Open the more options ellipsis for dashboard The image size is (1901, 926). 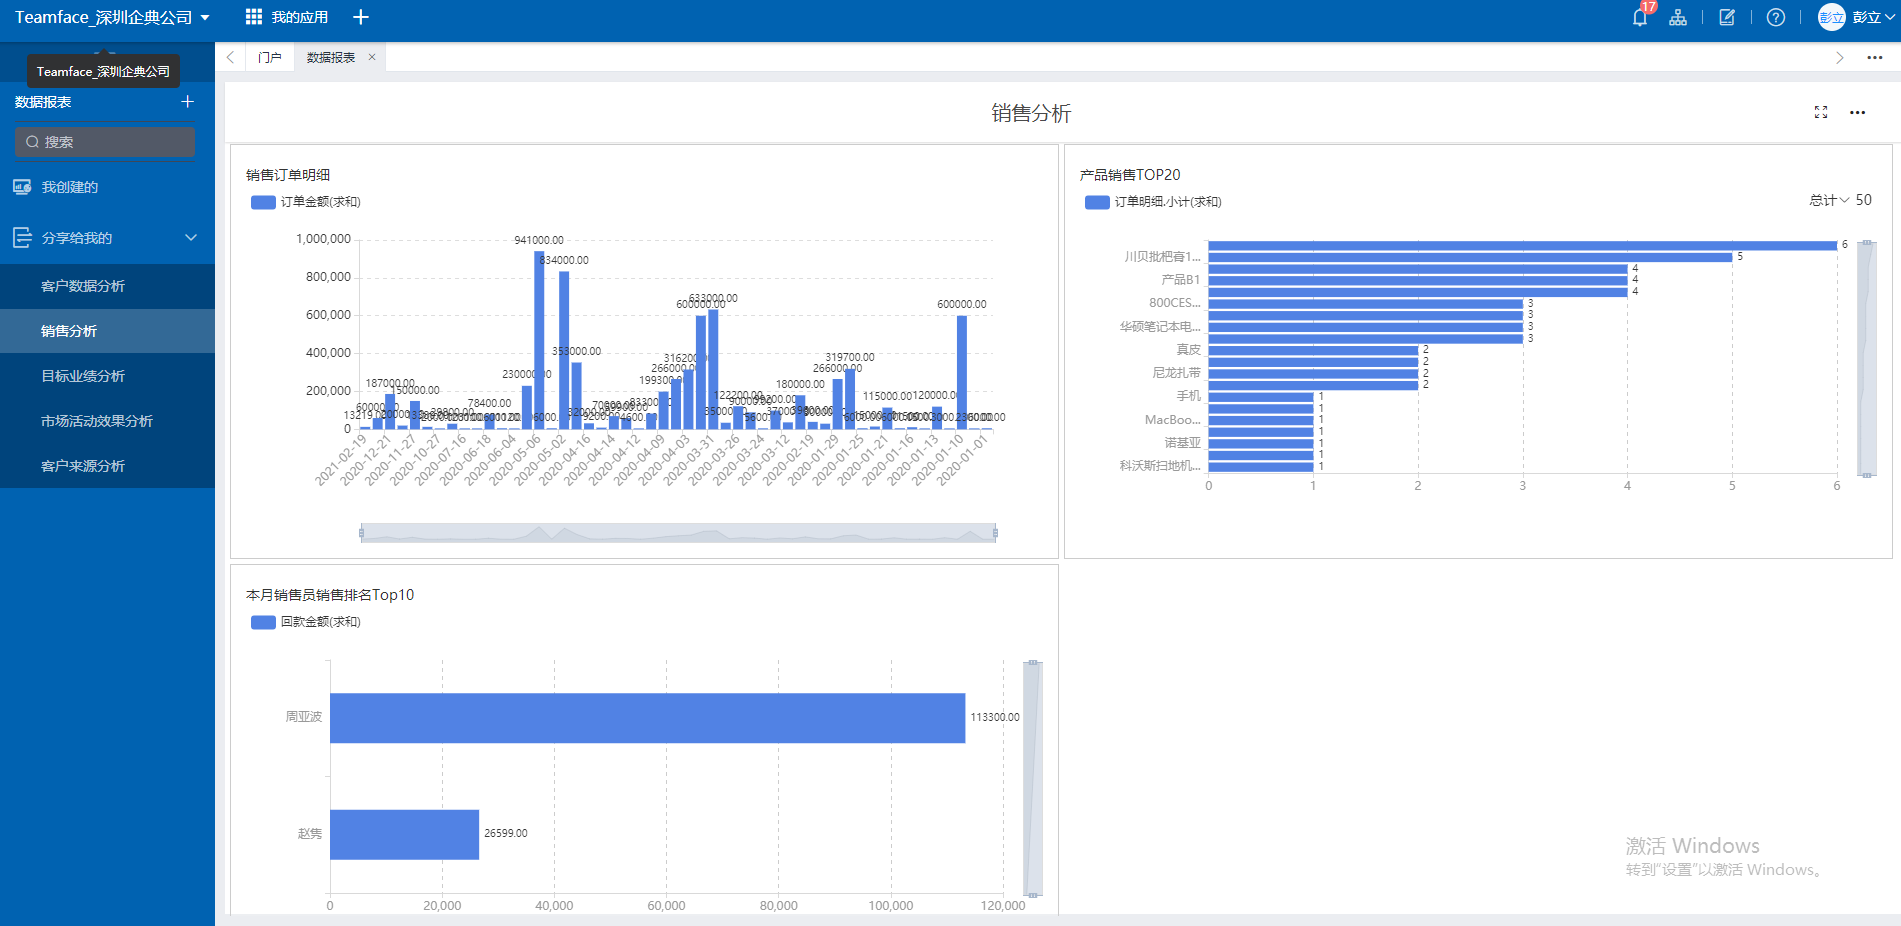point(1857,113)
